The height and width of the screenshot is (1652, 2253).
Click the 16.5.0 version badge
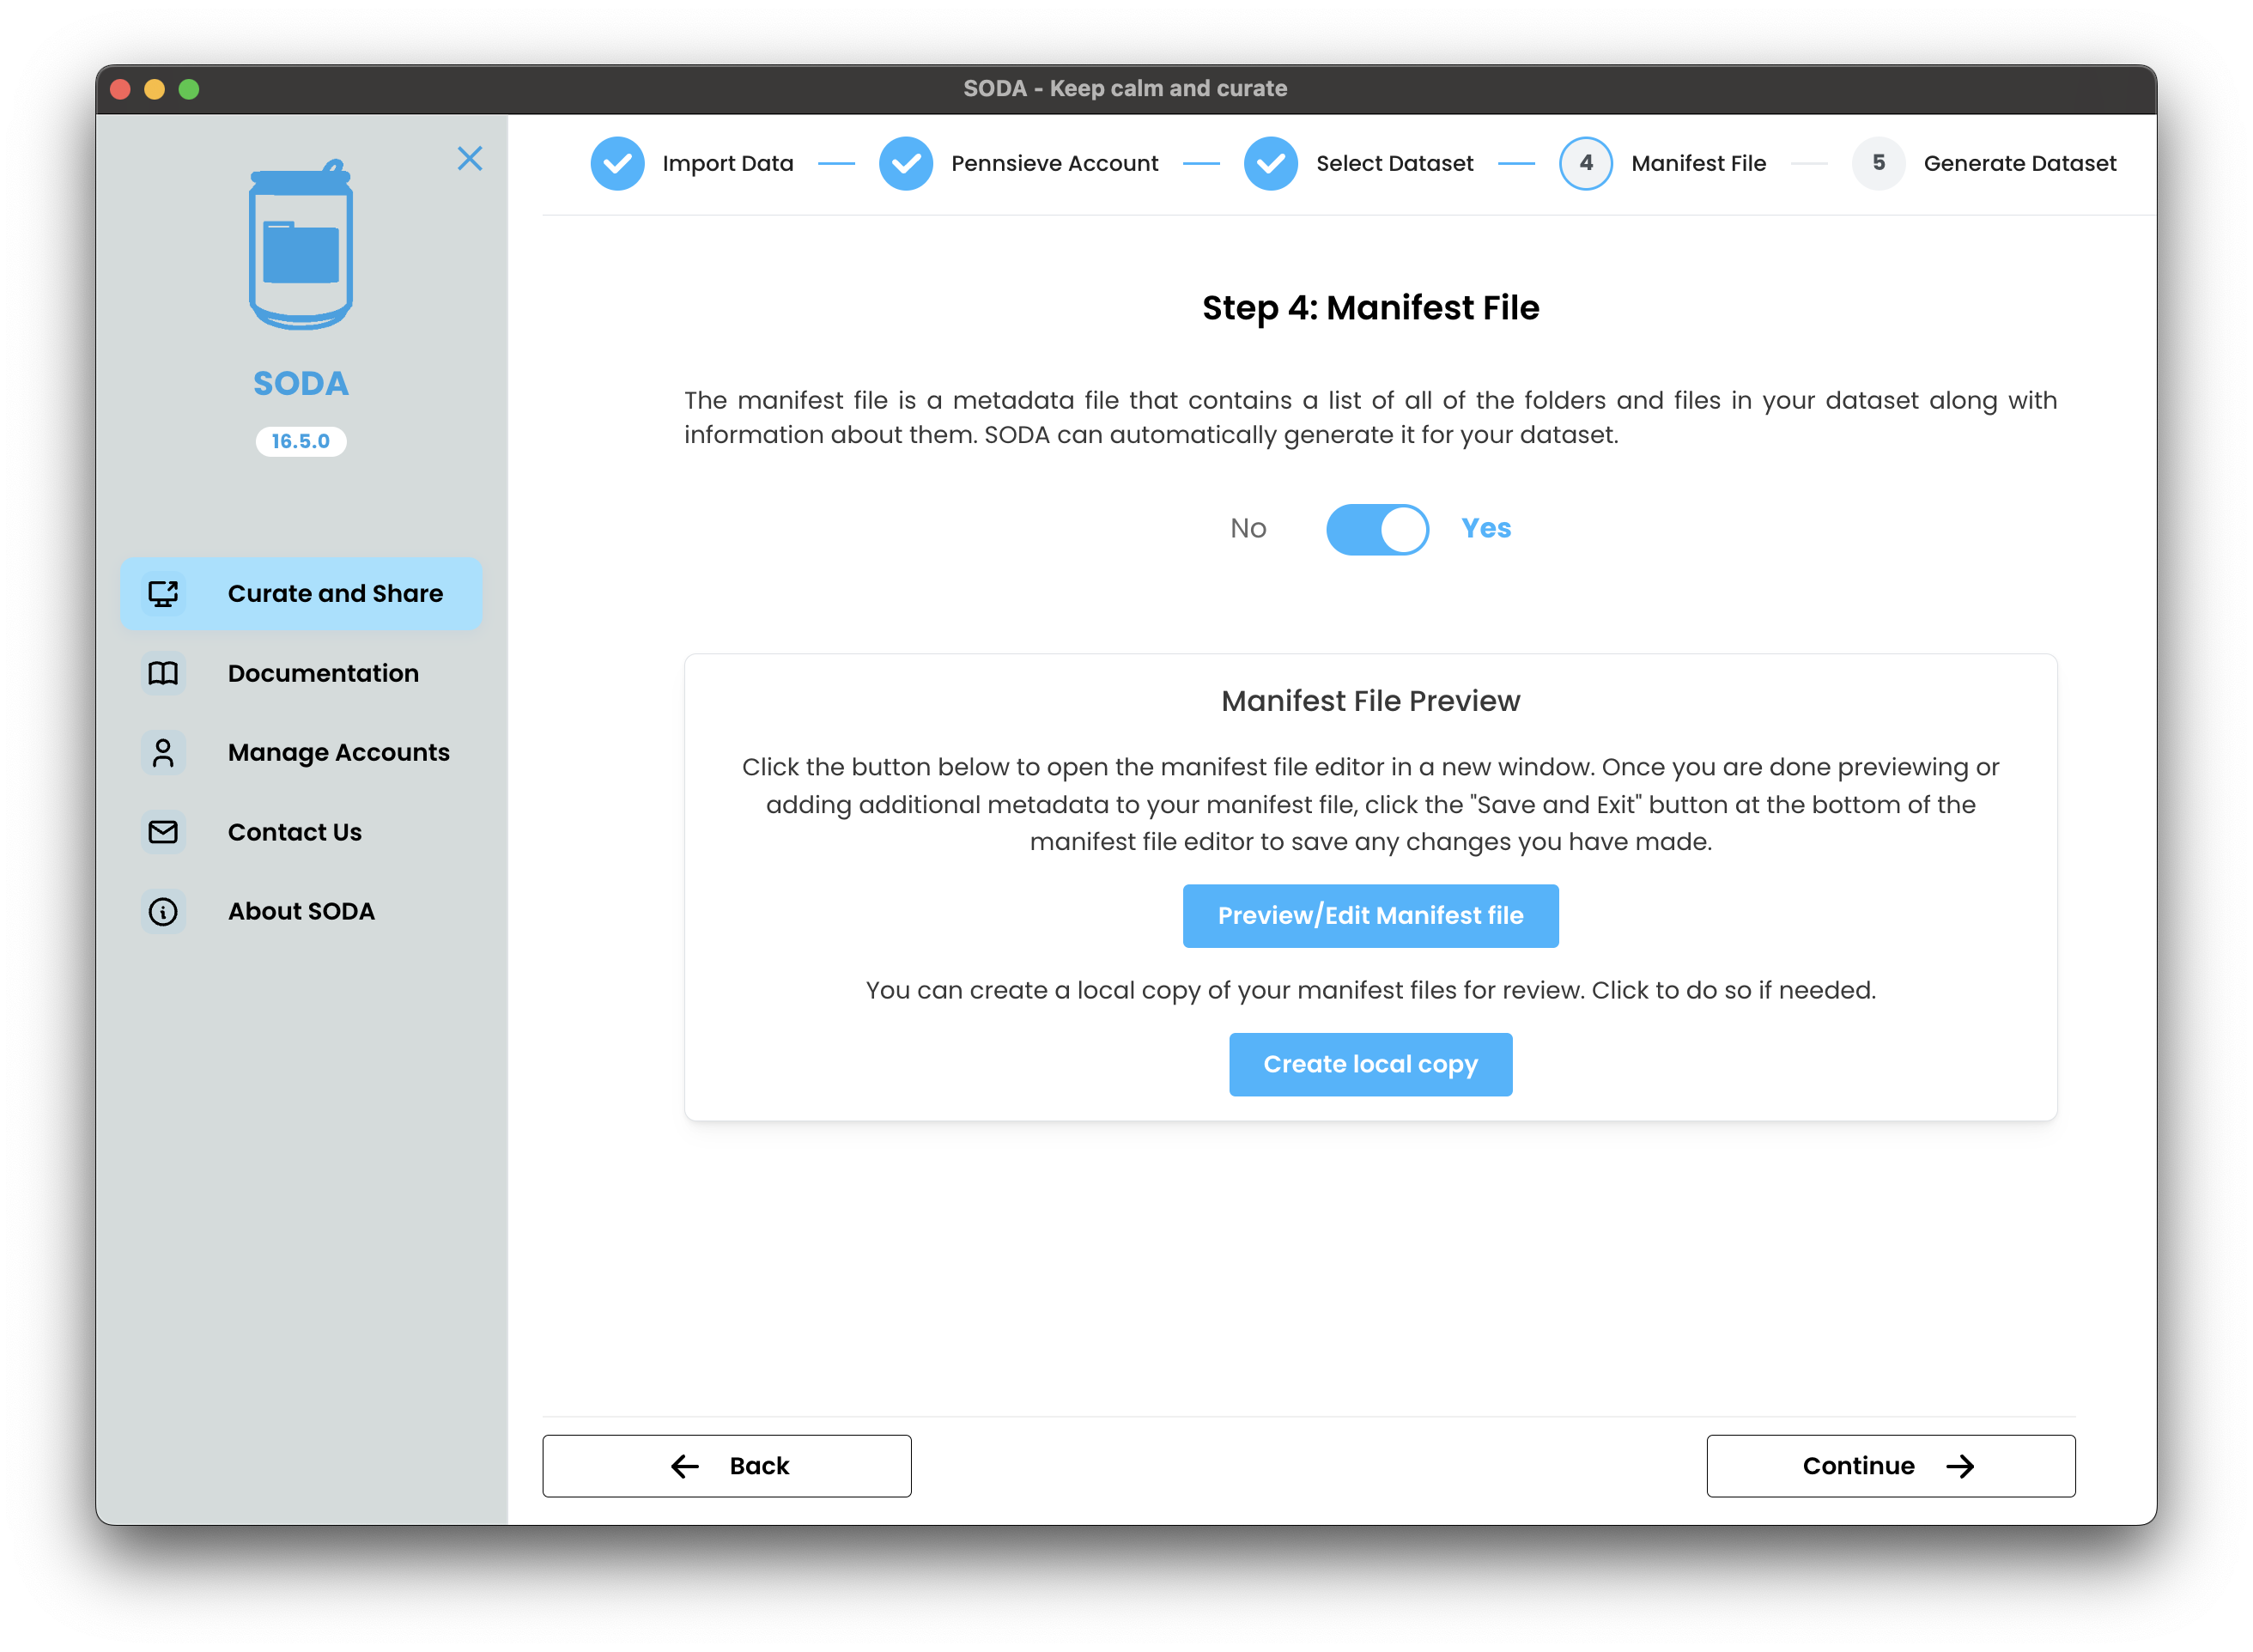(x=300, y=441)
